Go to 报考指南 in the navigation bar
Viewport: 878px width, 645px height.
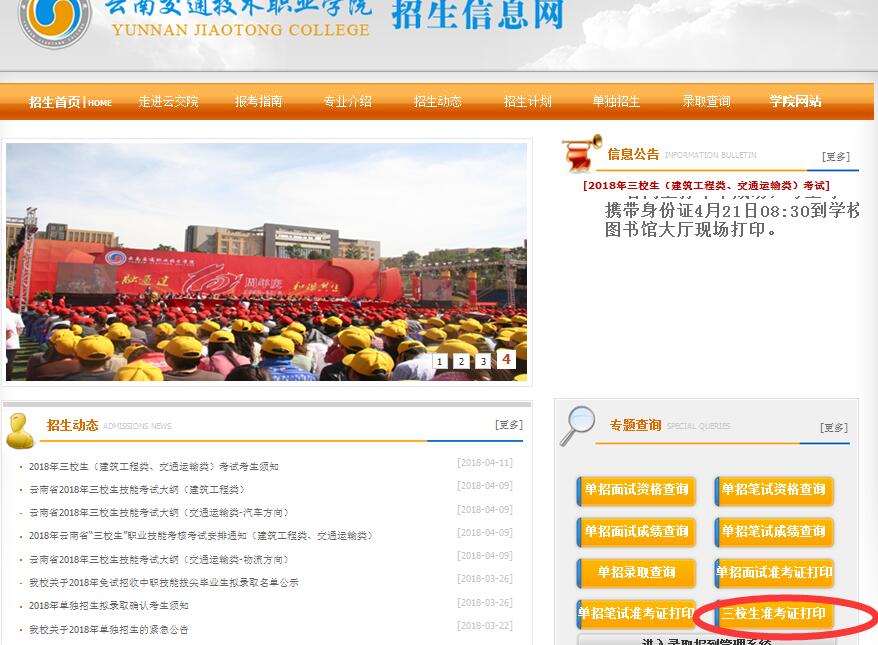(x=258, y=102)
